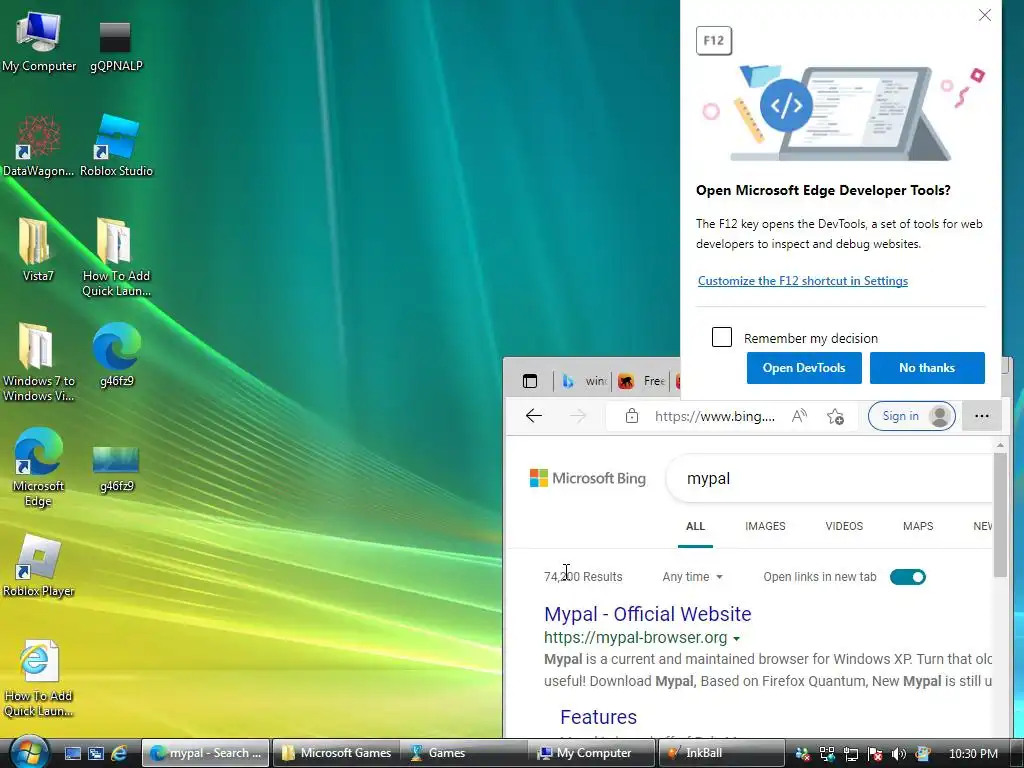Click the Bing search box containing mypal
1024x768 pixels.
pos(829,478)
